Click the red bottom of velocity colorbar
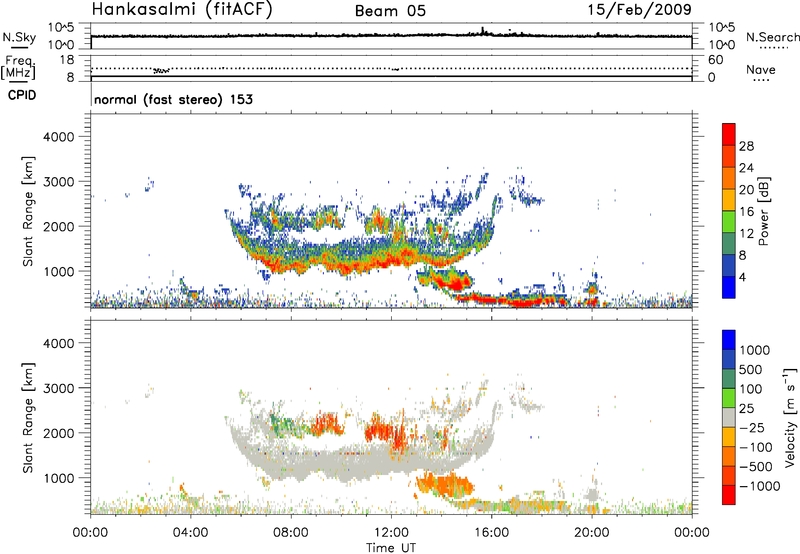The height and width of the screenshot is (554, 800). [729, 495]
